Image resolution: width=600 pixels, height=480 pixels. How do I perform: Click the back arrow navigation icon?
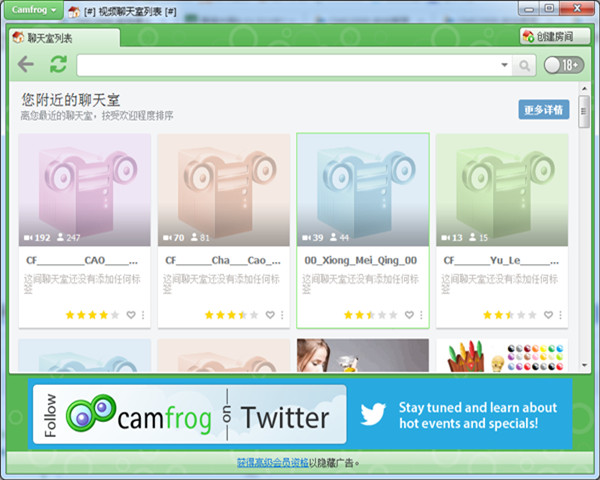26,65
